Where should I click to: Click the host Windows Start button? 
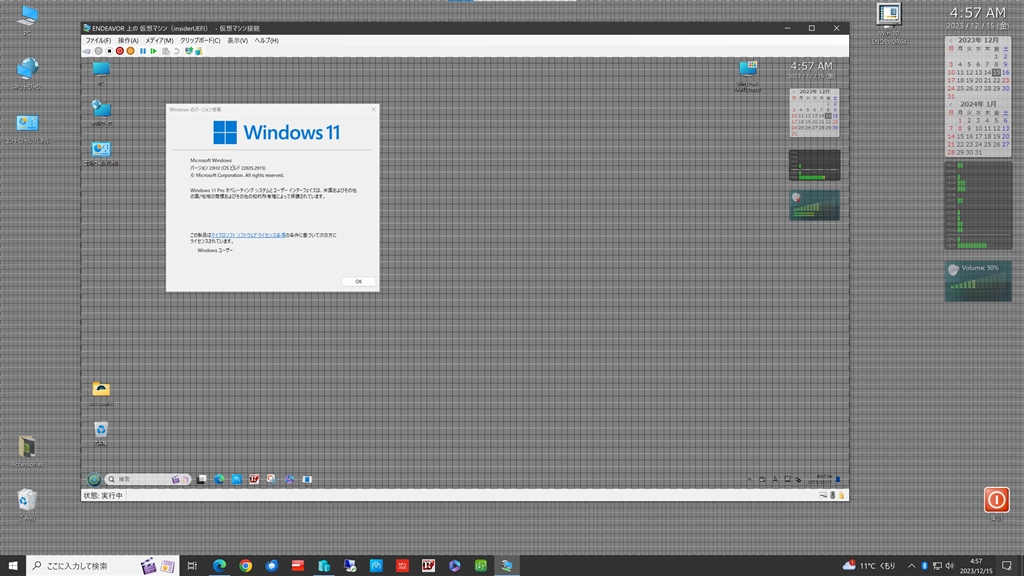point(12,566)
